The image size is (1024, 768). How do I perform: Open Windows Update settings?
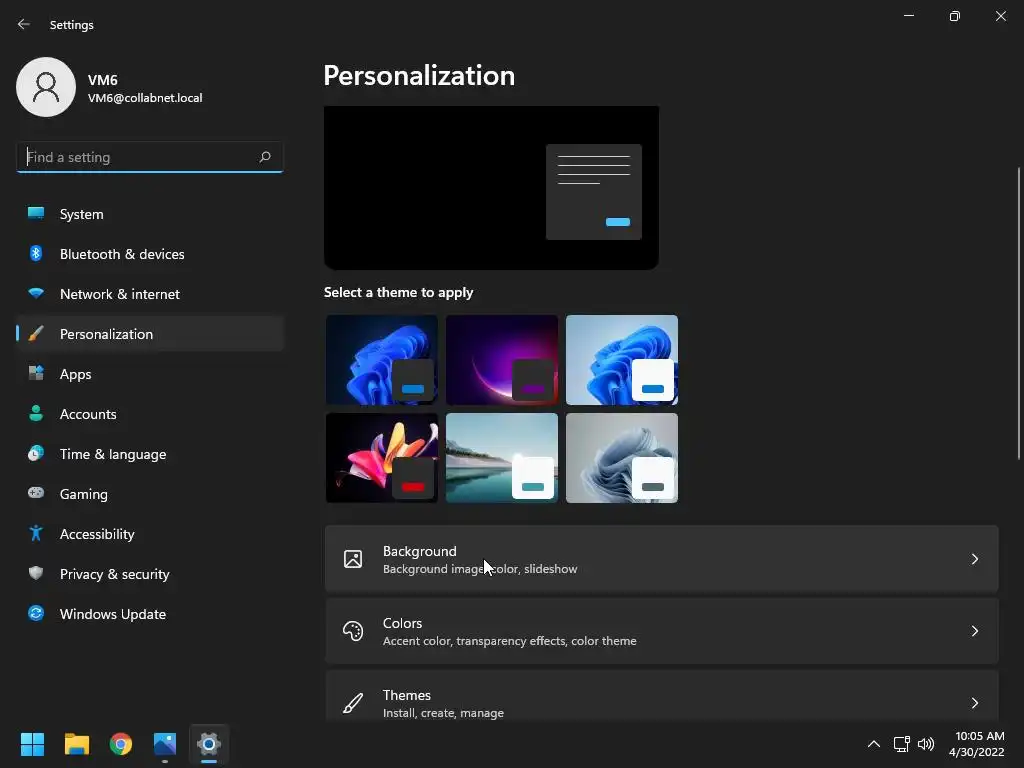pyautogui.click(x=150, y=614)
